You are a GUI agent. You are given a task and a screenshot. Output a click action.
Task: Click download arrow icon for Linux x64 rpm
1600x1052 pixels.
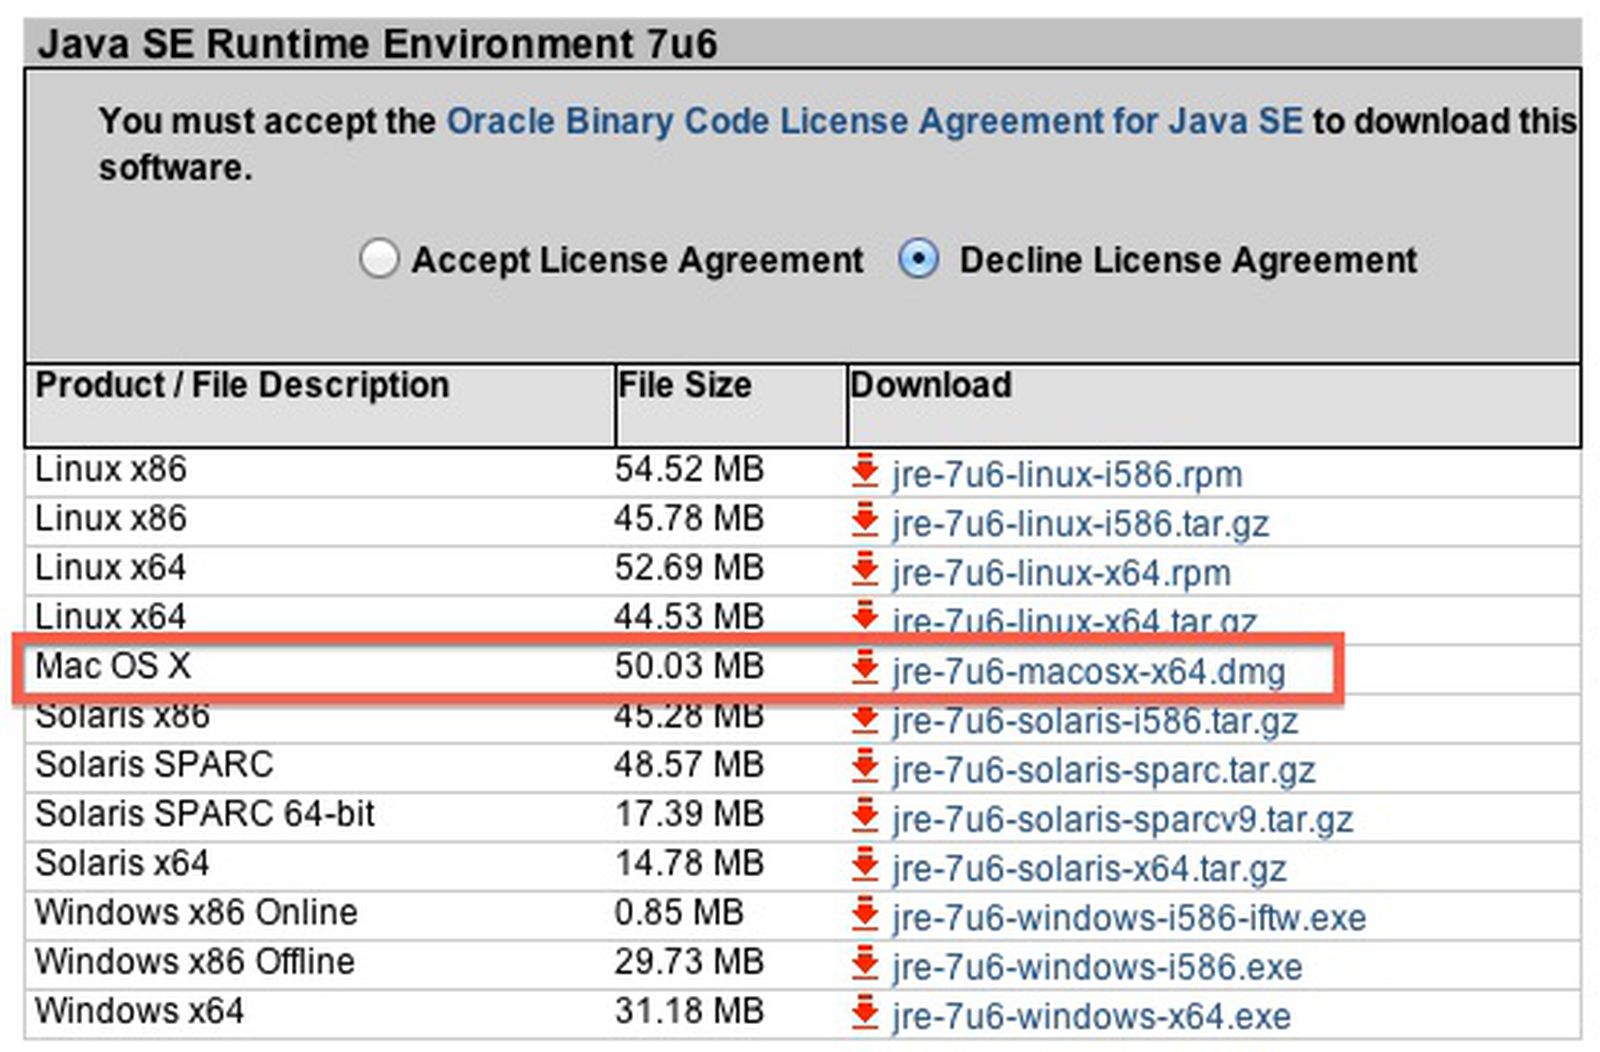865,570
